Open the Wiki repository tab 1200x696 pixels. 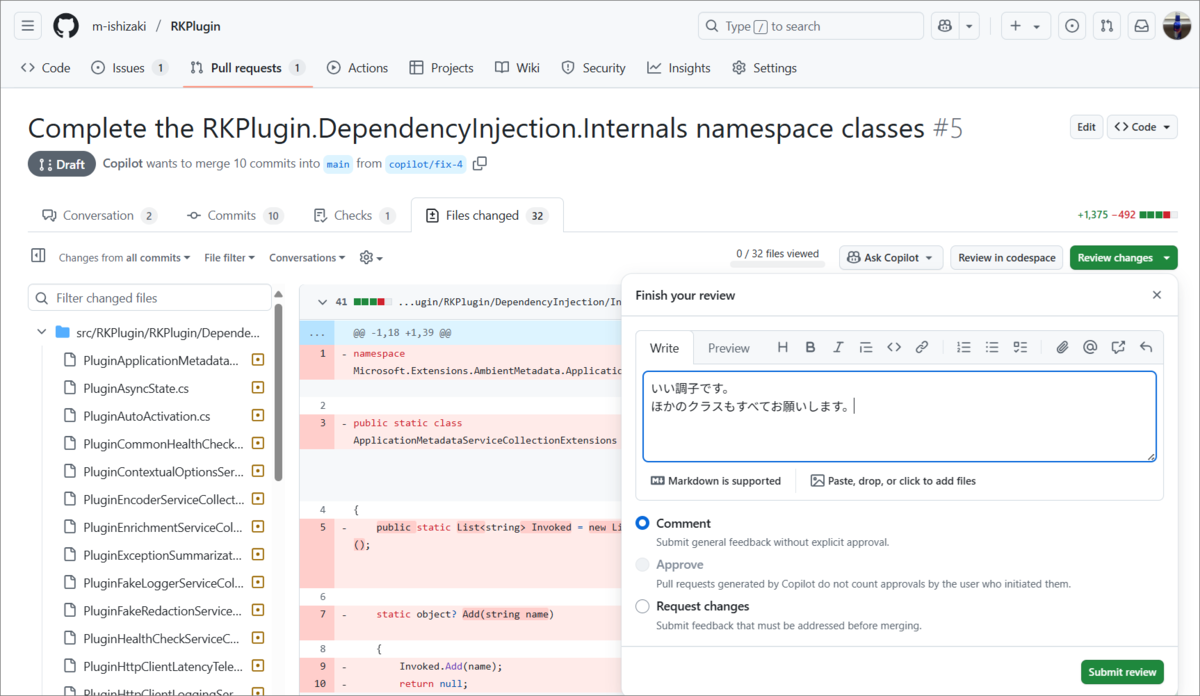pos(517,68)
